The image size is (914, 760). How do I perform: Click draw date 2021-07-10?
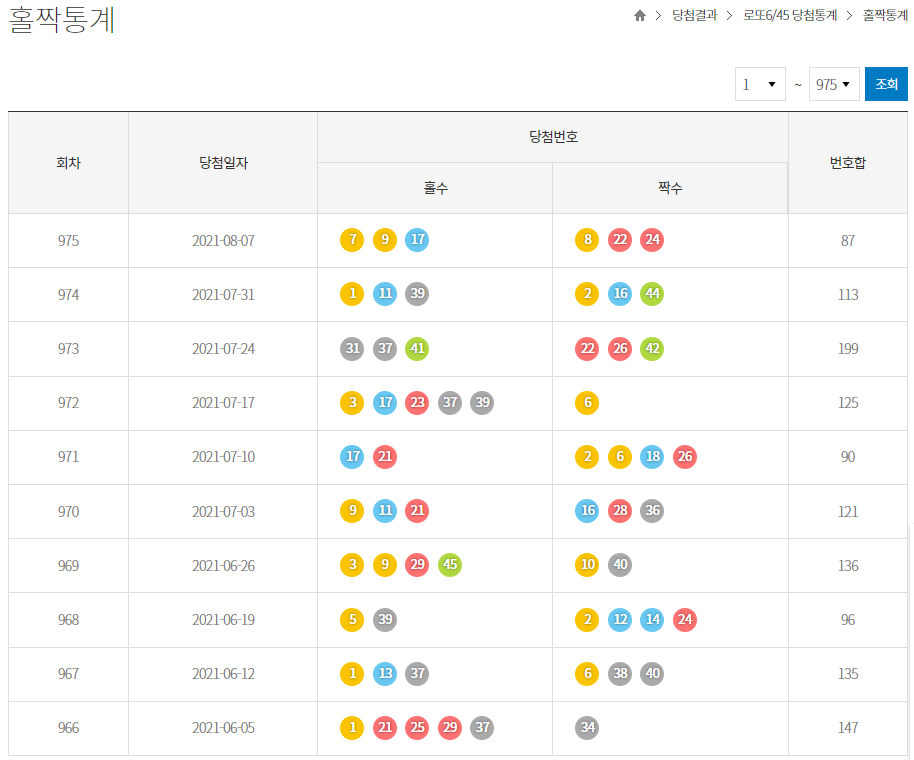coord(223,457)
